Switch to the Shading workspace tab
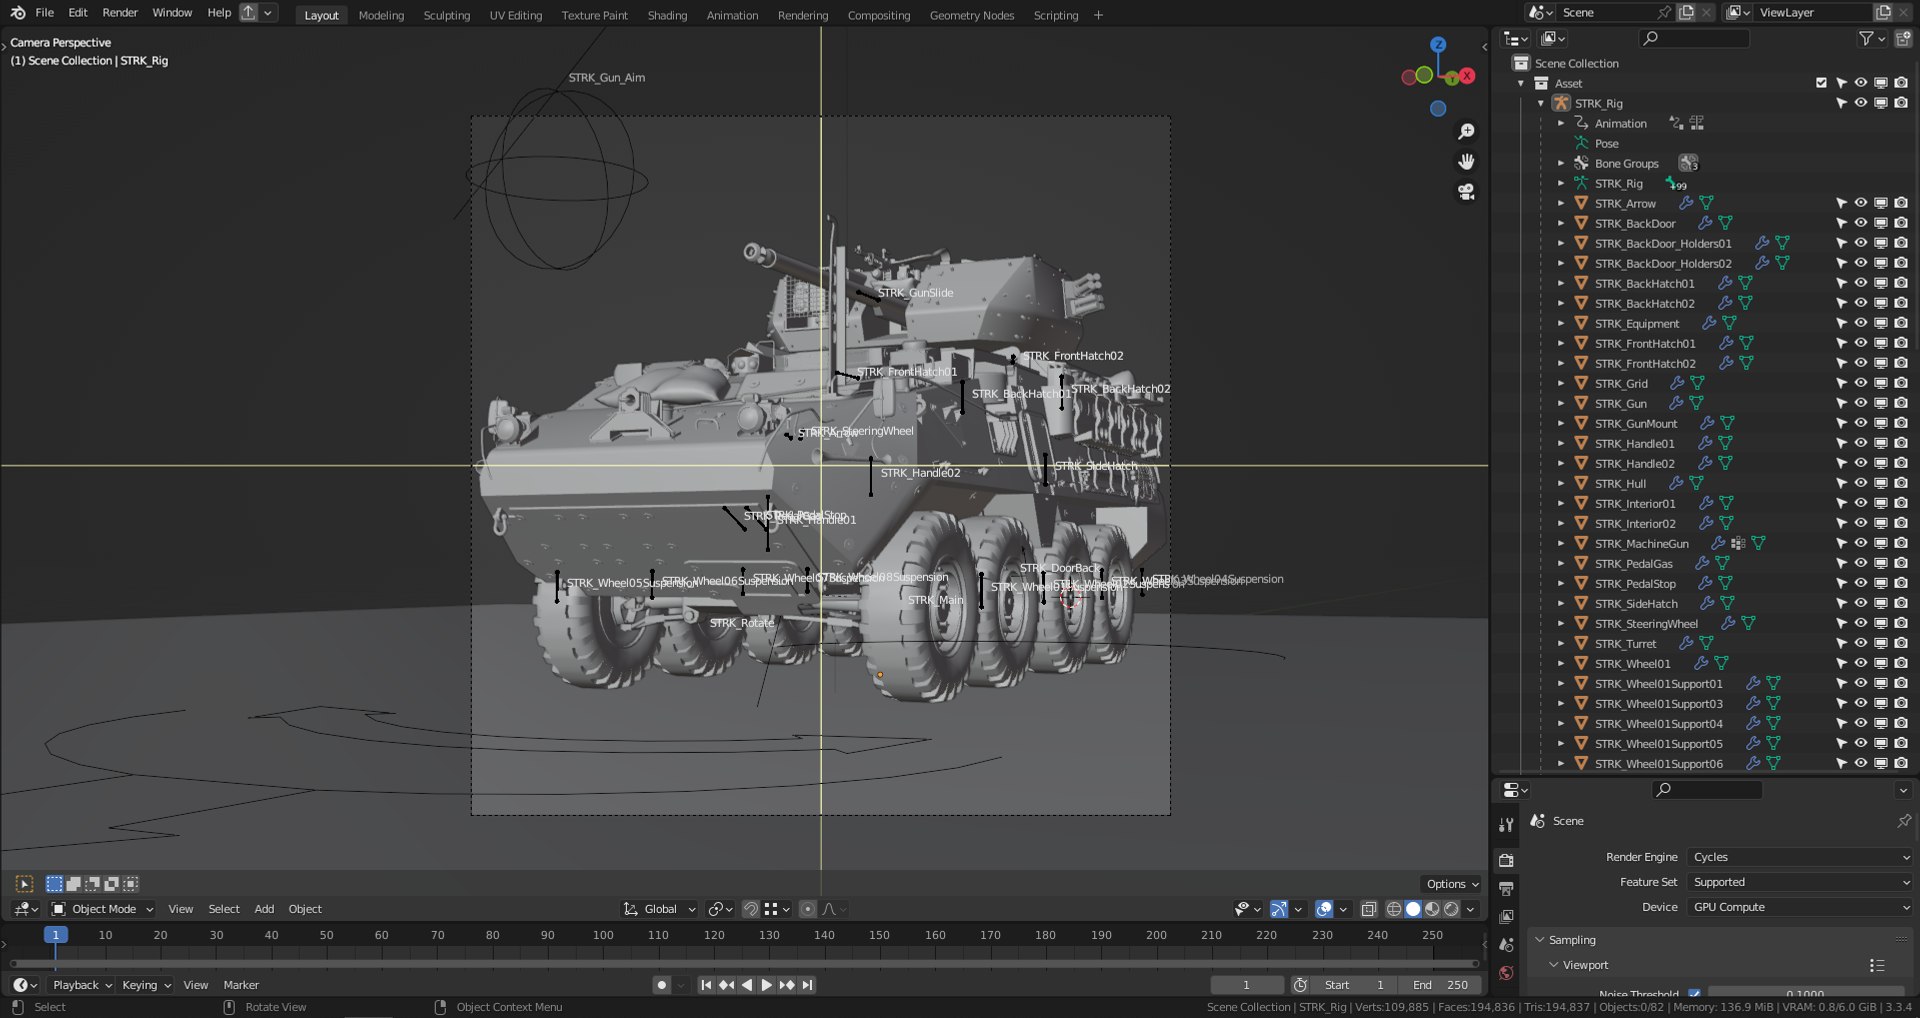 pos(667,15)
